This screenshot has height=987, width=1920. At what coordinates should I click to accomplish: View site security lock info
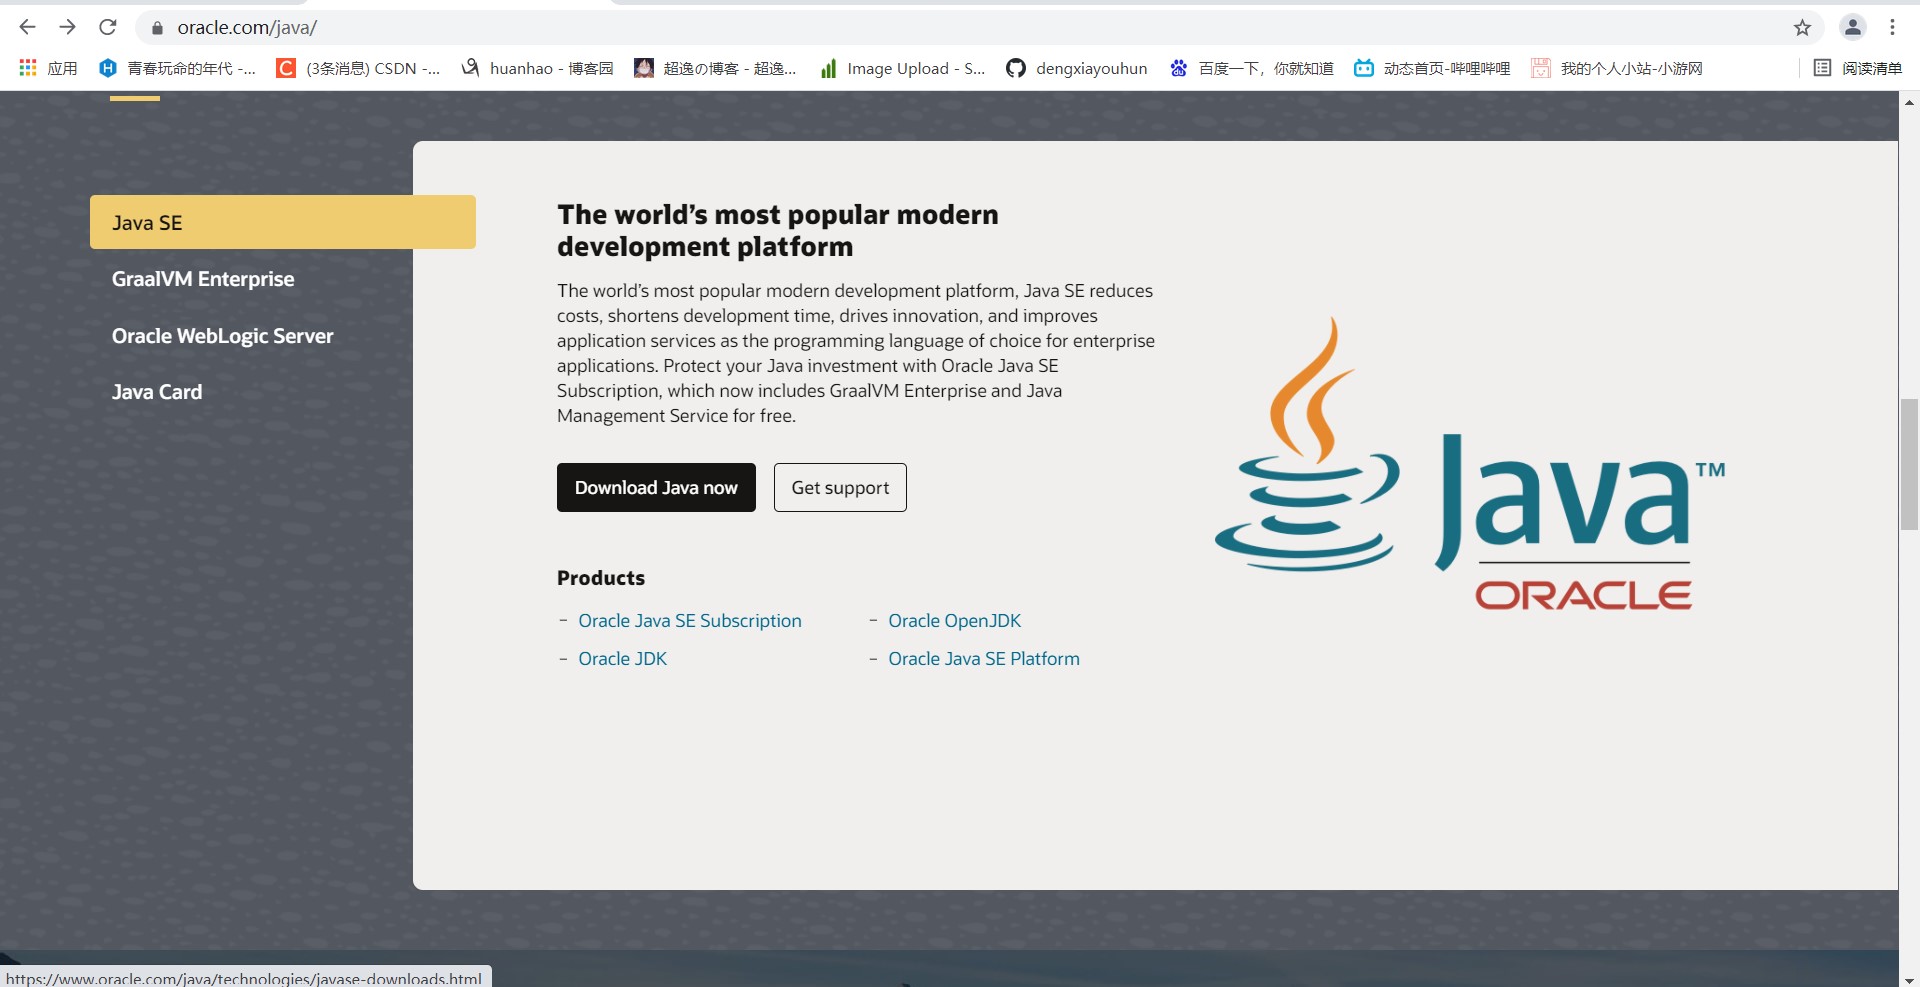157,28
